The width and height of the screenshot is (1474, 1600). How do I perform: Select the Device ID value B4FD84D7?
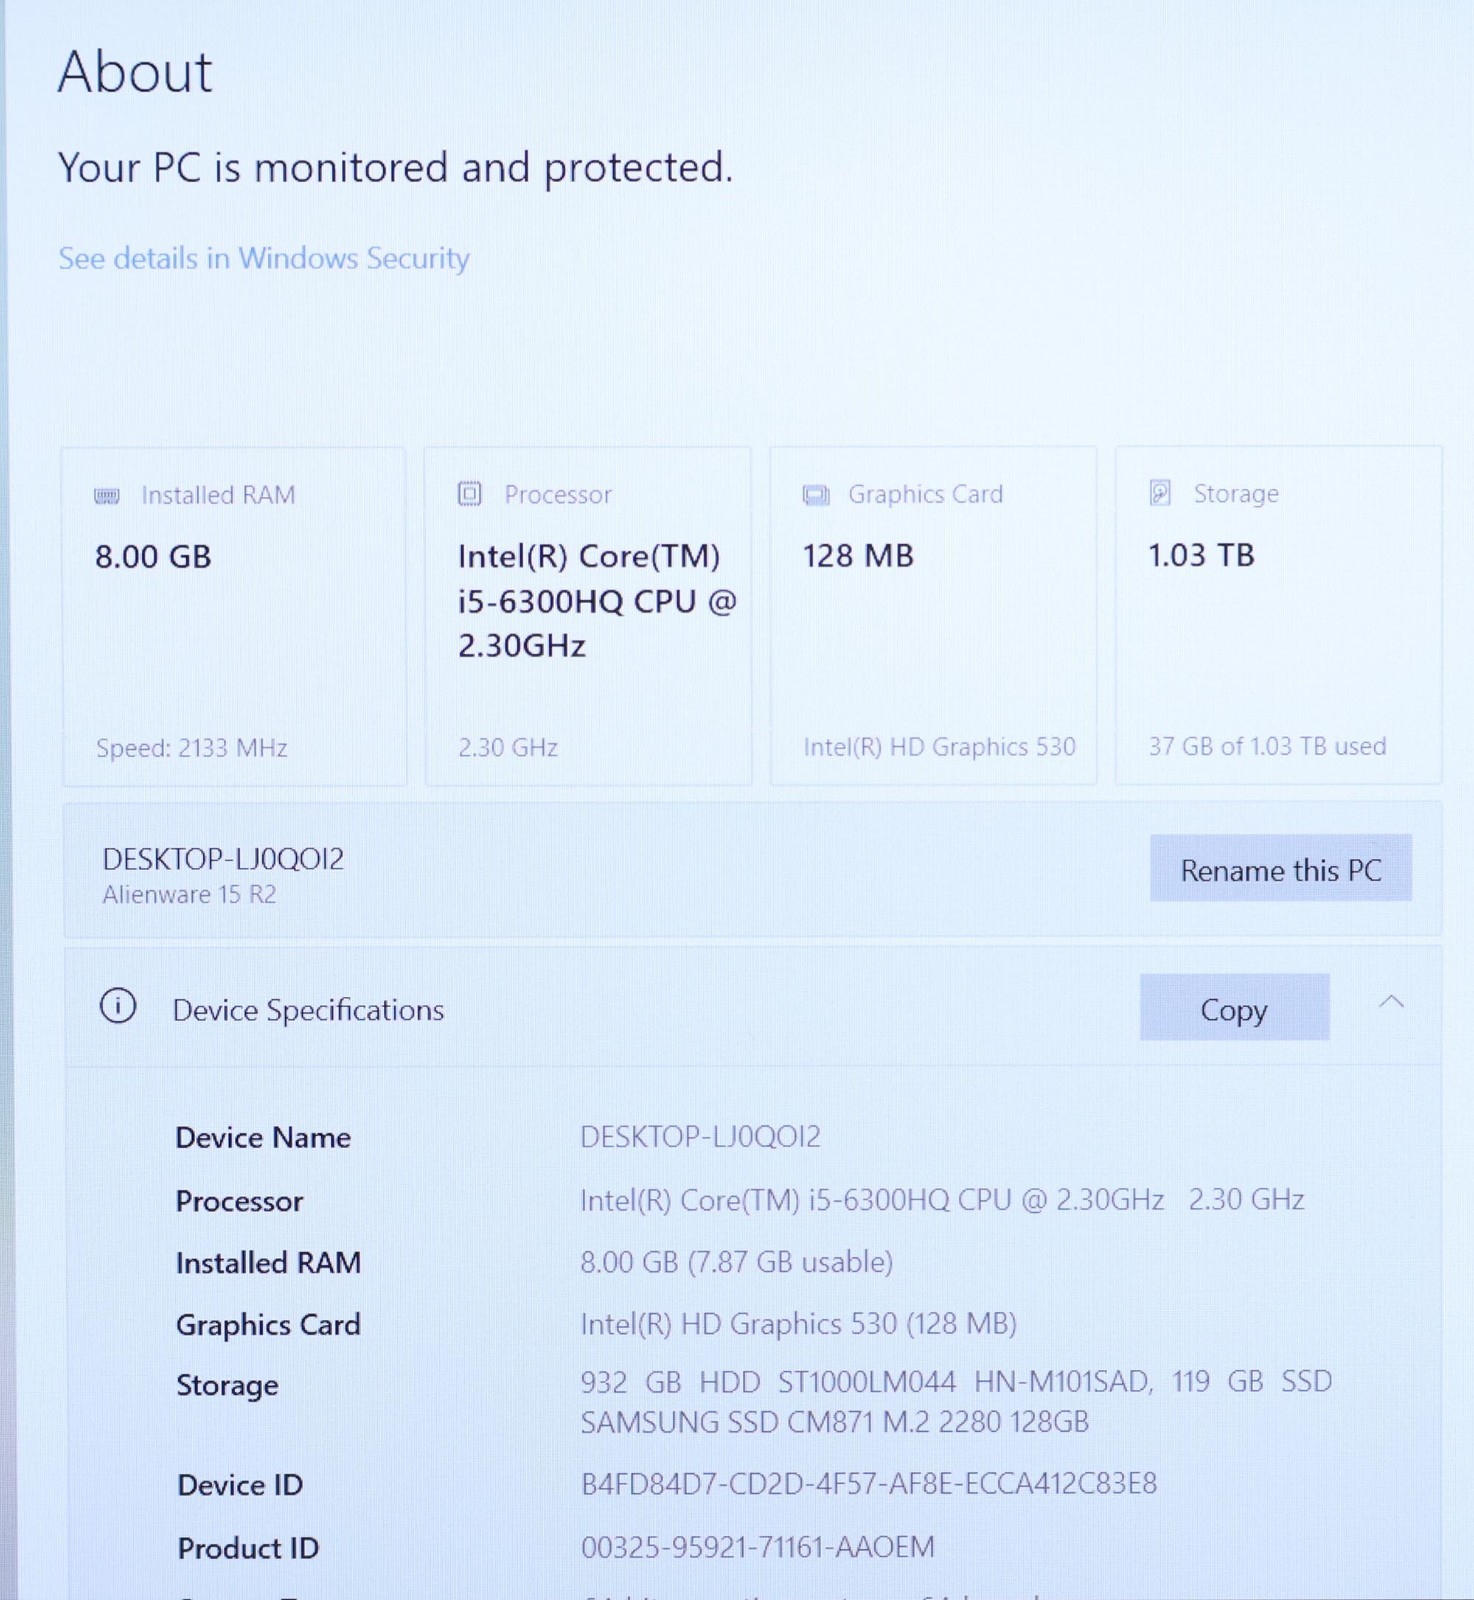868,1484
